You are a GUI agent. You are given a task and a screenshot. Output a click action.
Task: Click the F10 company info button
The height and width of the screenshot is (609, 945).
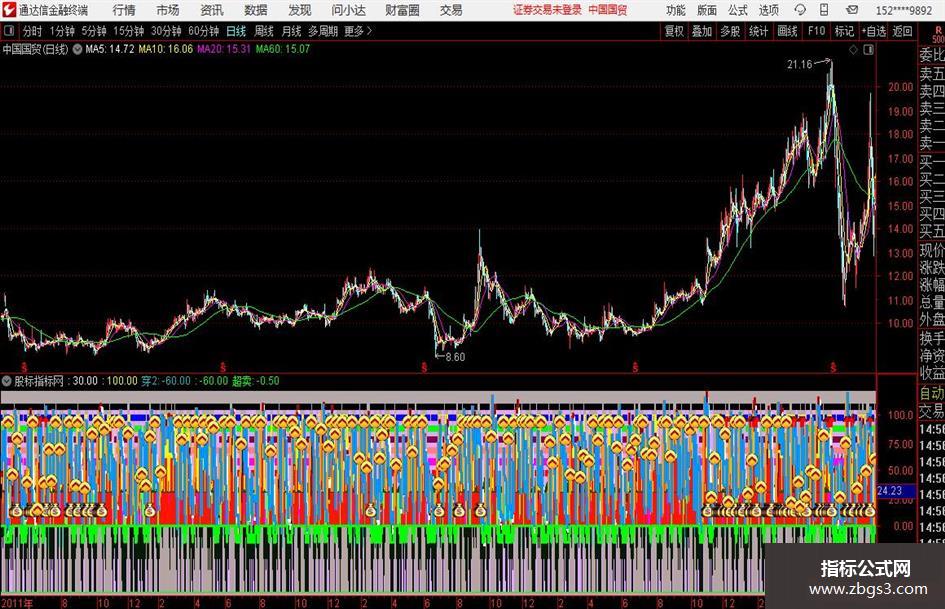(x=816, y=31)
